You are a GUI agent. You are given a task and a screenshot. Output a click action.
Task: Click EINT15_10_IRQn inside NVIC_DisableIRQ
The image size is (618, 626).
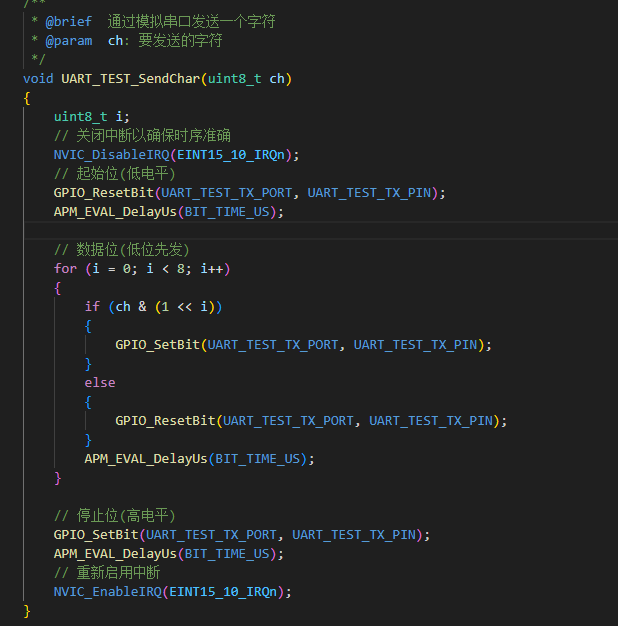tap(231, 155)
